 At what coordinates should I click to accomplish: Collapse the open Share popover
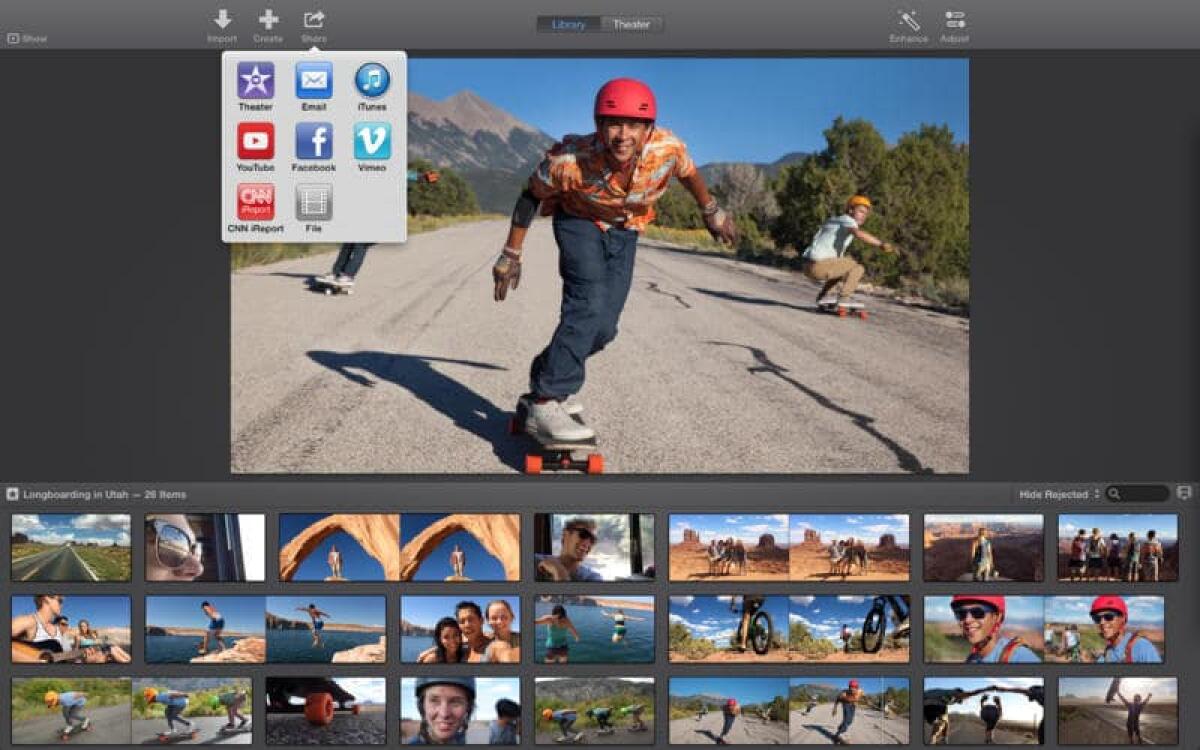point(312,22)
